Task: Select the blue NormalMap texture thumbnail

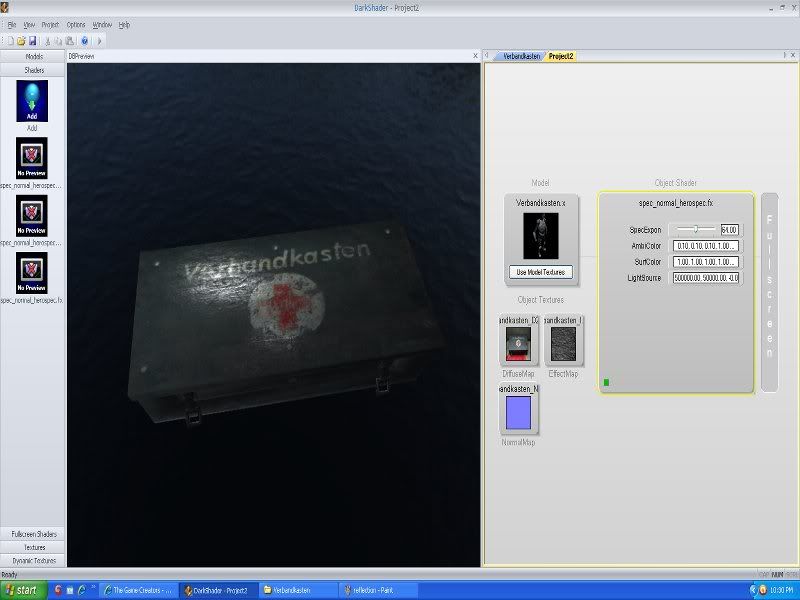Action: coord(518,413)
